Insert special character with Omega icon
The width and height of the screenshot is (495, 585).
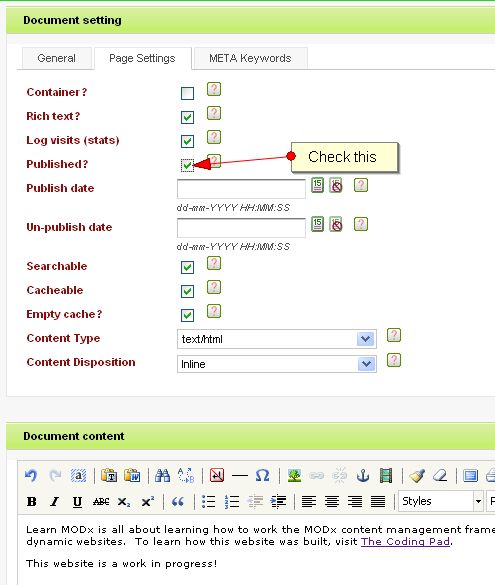[262, 476]
